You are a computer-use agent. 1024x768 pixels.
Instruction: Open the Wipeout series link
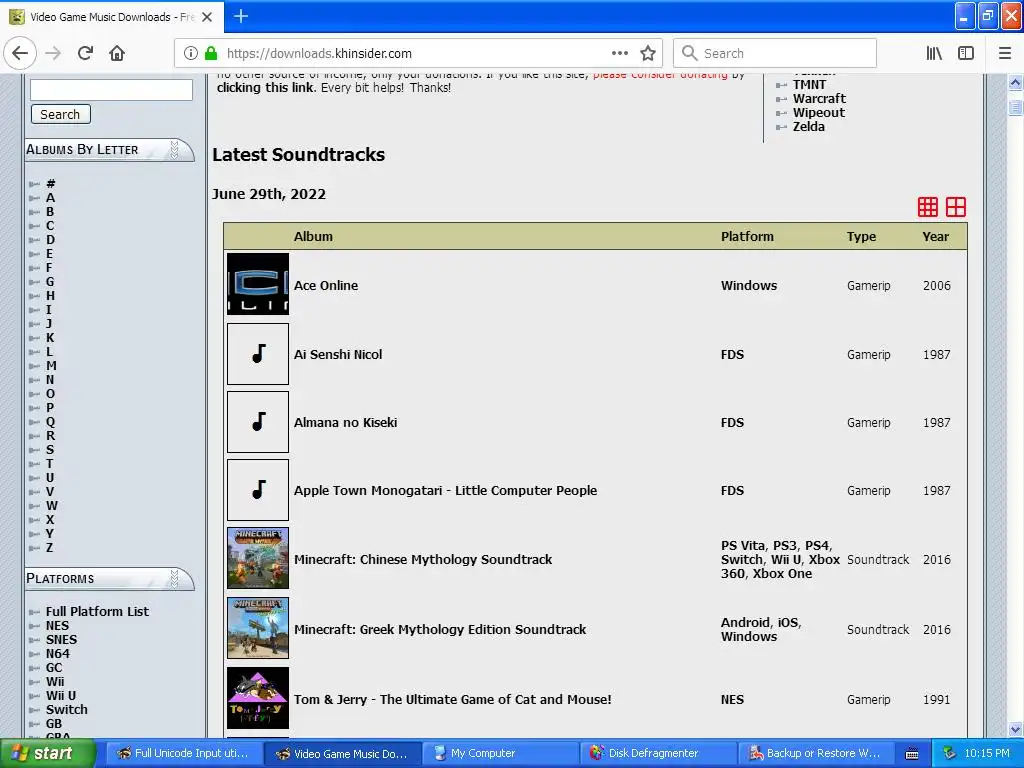819,112
